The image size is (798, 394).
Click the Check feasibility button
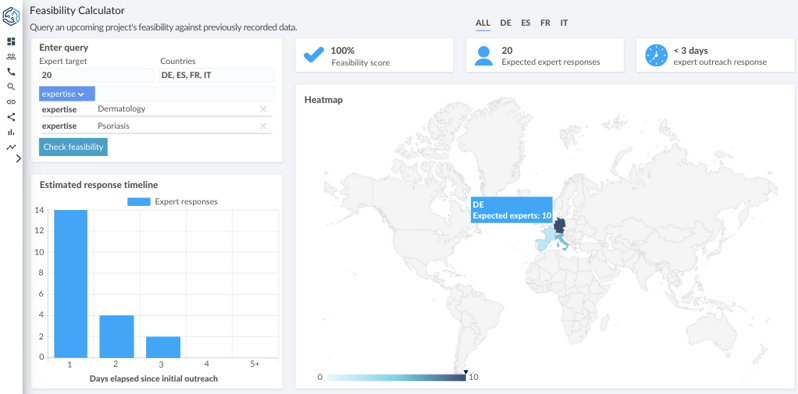[x=73, y=147]
